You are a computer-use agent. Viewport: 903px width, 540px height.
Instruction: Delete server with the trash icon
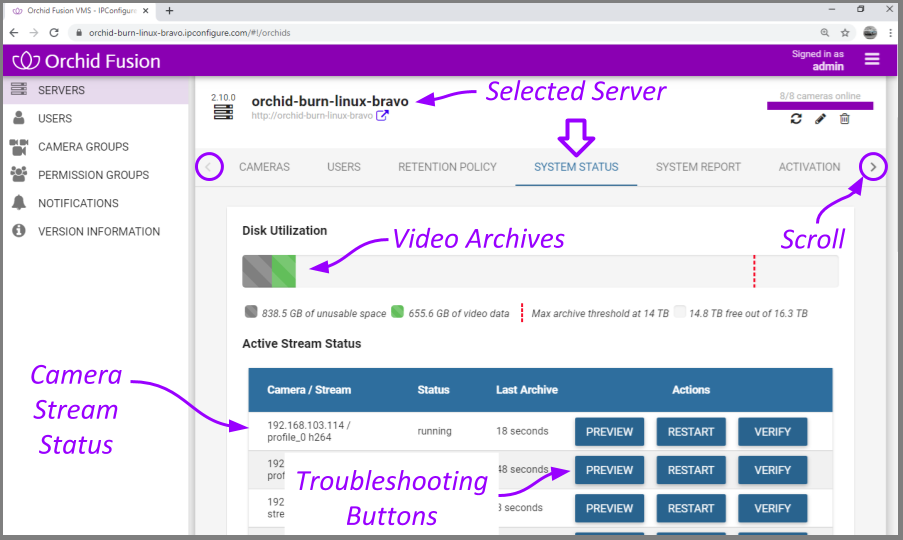[844, 119]
